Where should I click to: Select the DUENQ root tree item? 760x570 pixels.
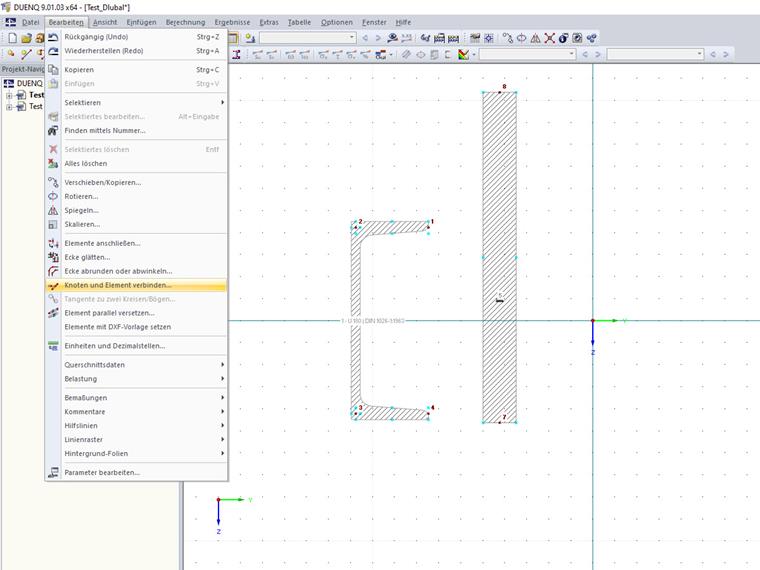30,83
